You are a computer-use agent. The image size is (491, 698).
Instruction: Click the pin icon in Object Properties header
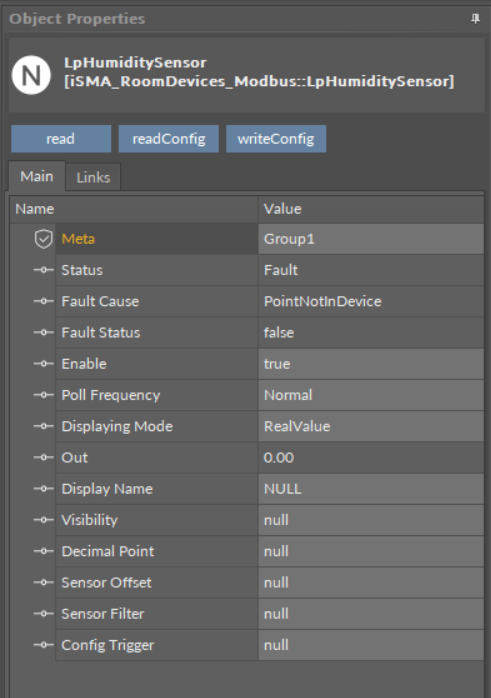(475, 19)
